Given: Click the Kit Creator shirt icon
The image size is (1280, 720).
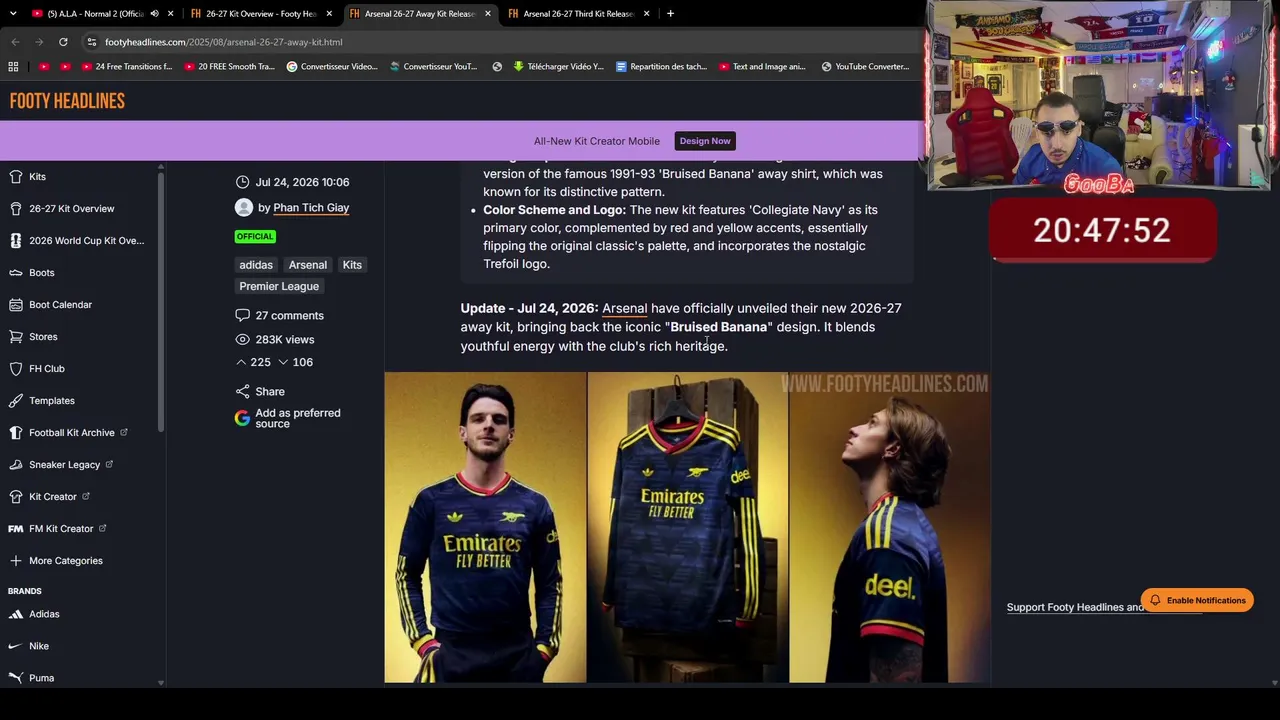Looking at the screenshot, I should (x=15, y=497).
